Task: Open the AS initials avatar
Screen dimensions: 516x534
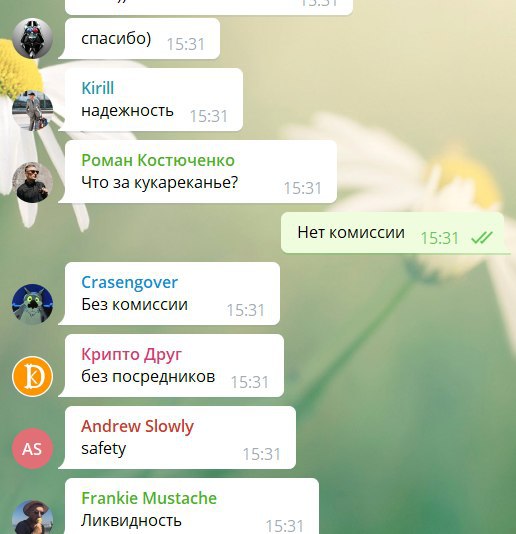Action: (32, 449)
